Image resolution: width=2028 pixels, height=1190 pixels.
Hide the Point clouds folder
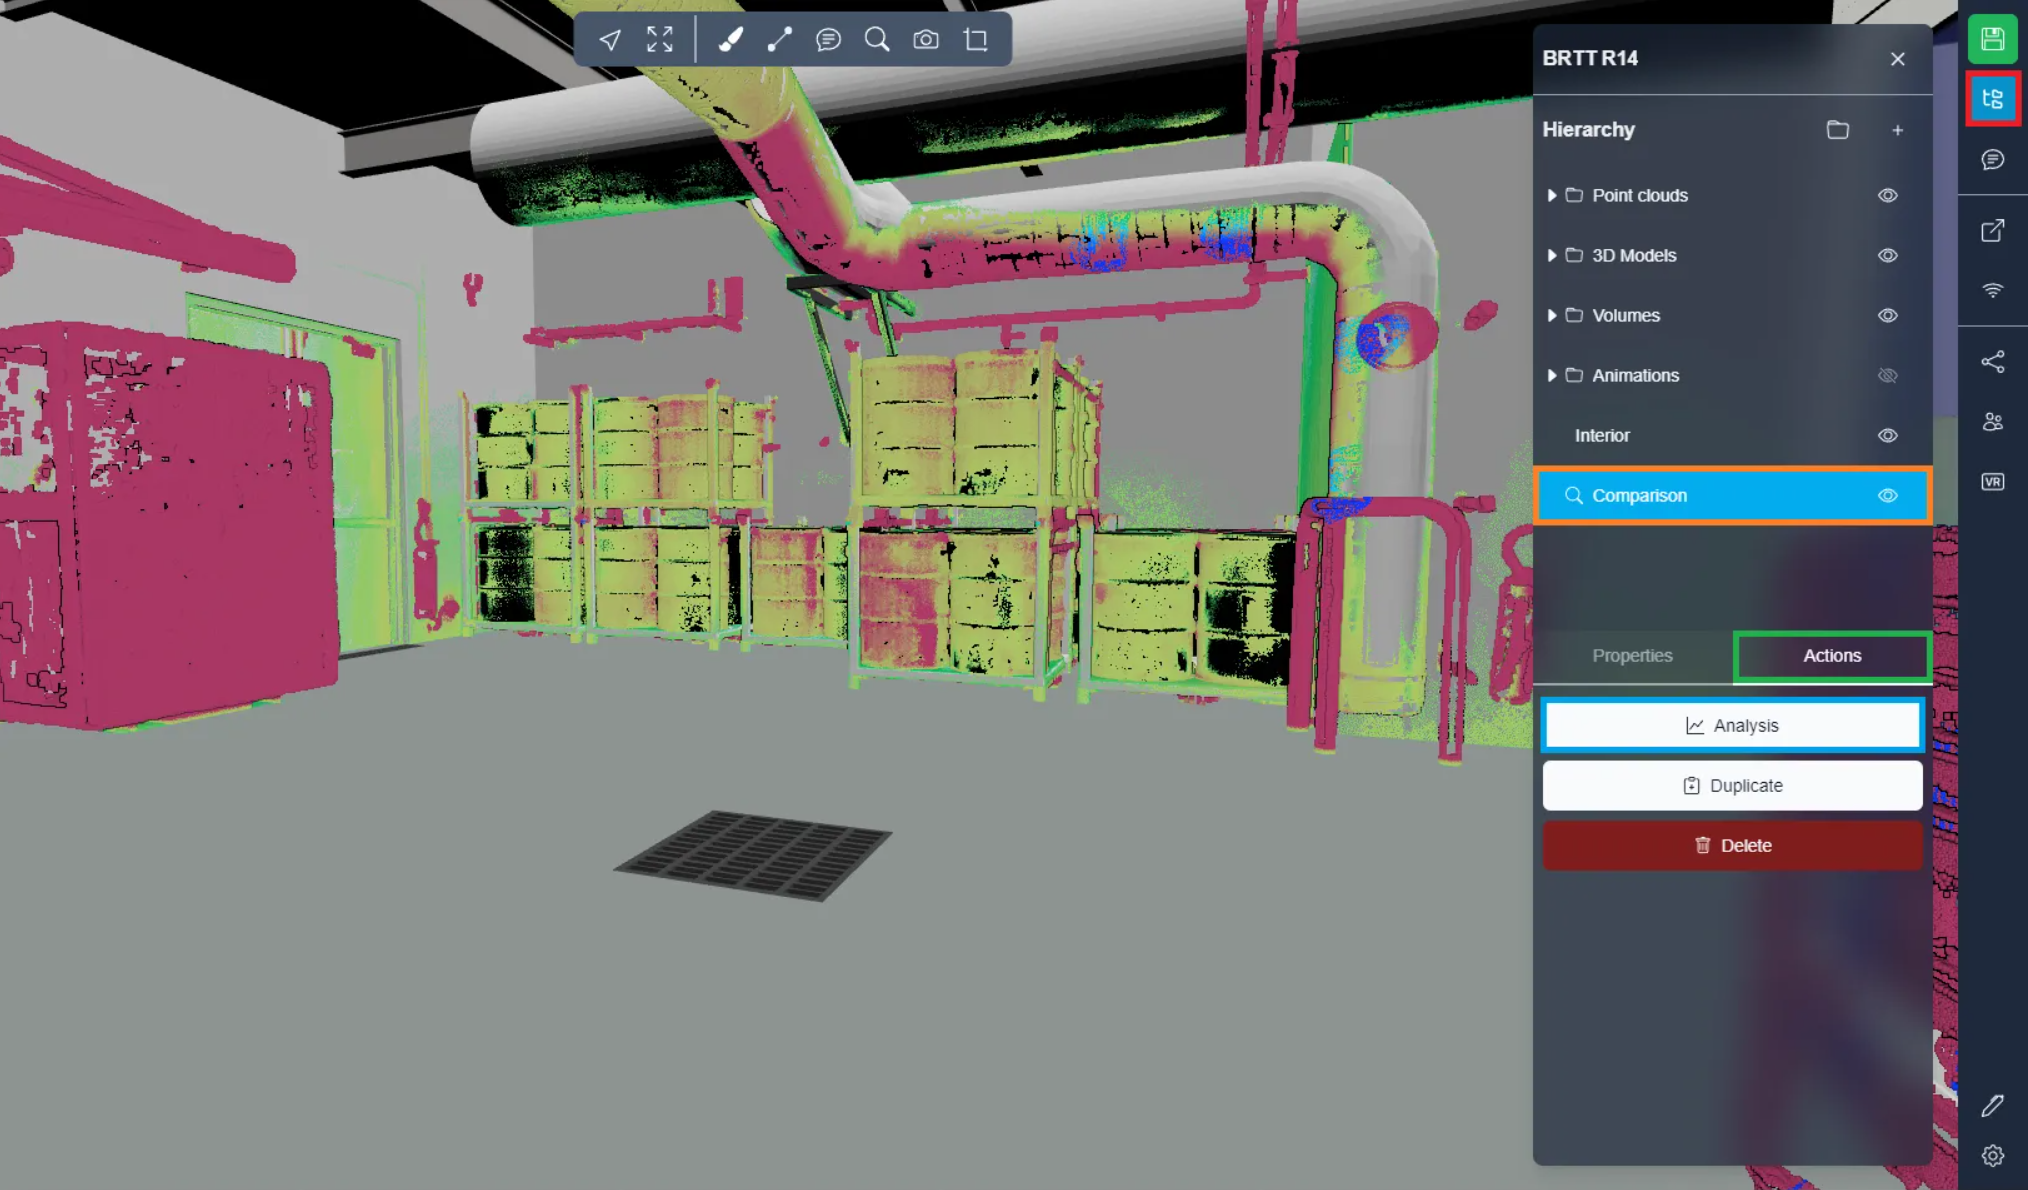tap(1887, 196)
